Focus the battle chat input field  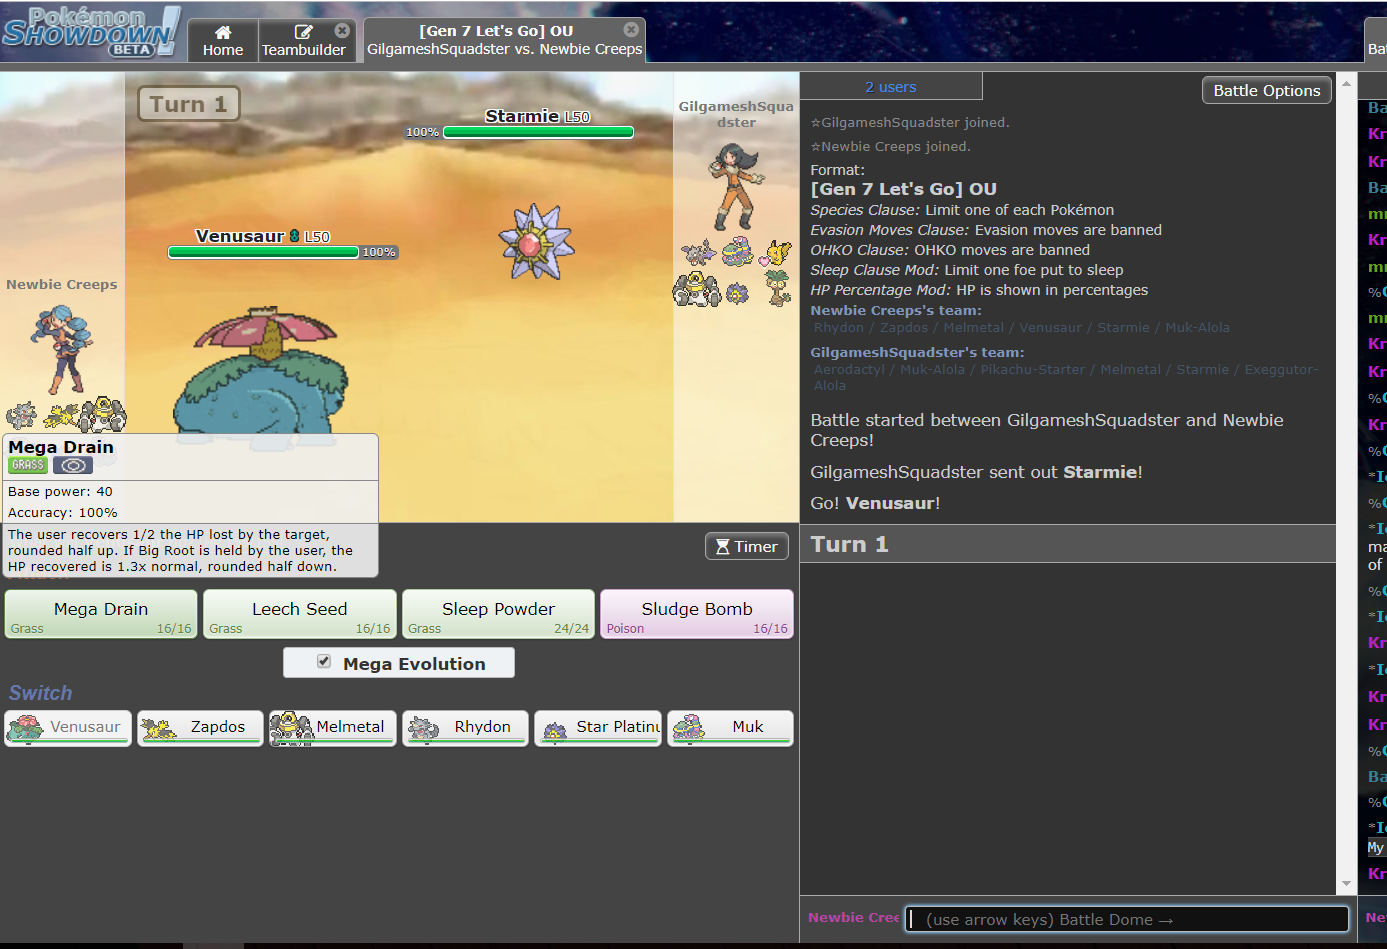tap(1127, 919)
